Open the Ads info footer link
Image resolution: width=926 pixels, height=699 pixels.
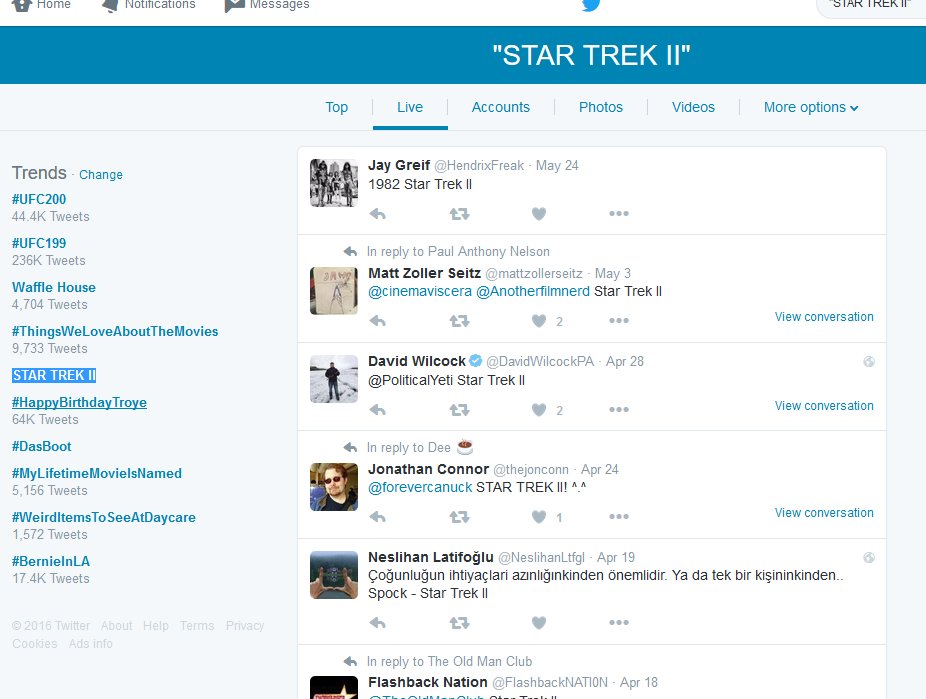point(90,644)
